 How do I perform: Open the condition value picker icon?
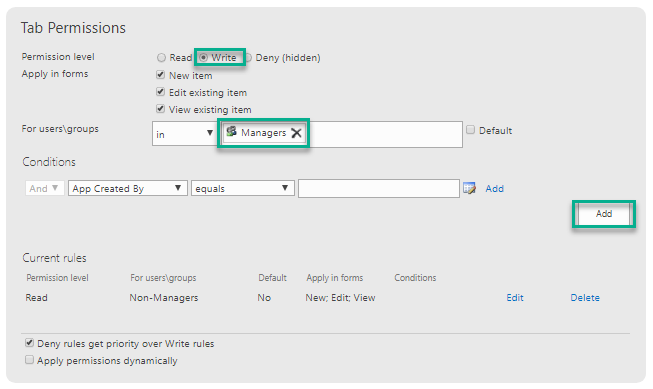click(x=469, y=188)
